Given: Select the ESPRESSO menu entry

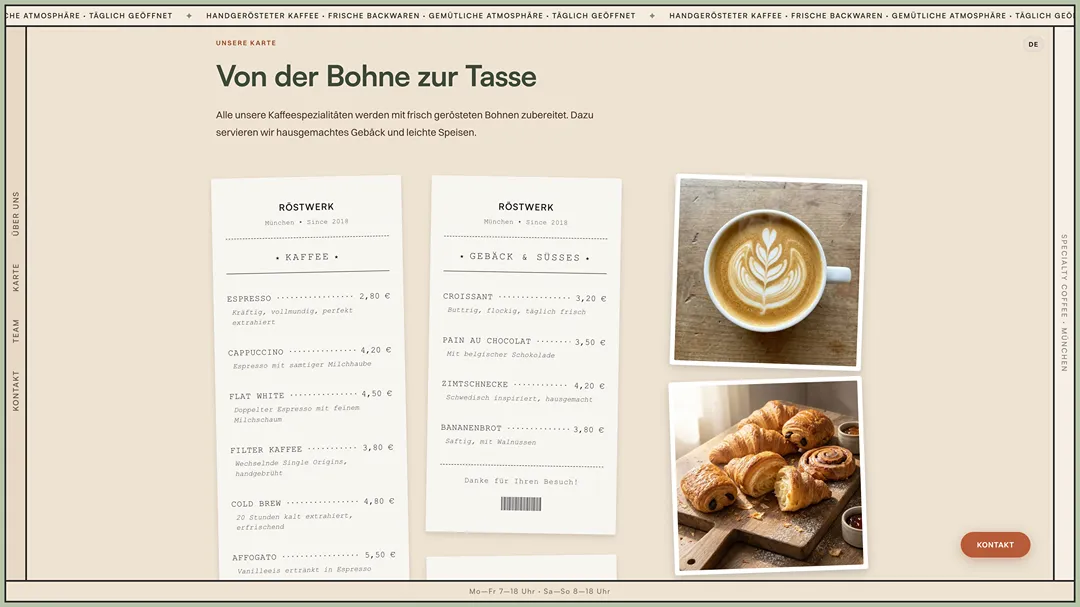Looking at the screenshot, I should coord(310,298).
